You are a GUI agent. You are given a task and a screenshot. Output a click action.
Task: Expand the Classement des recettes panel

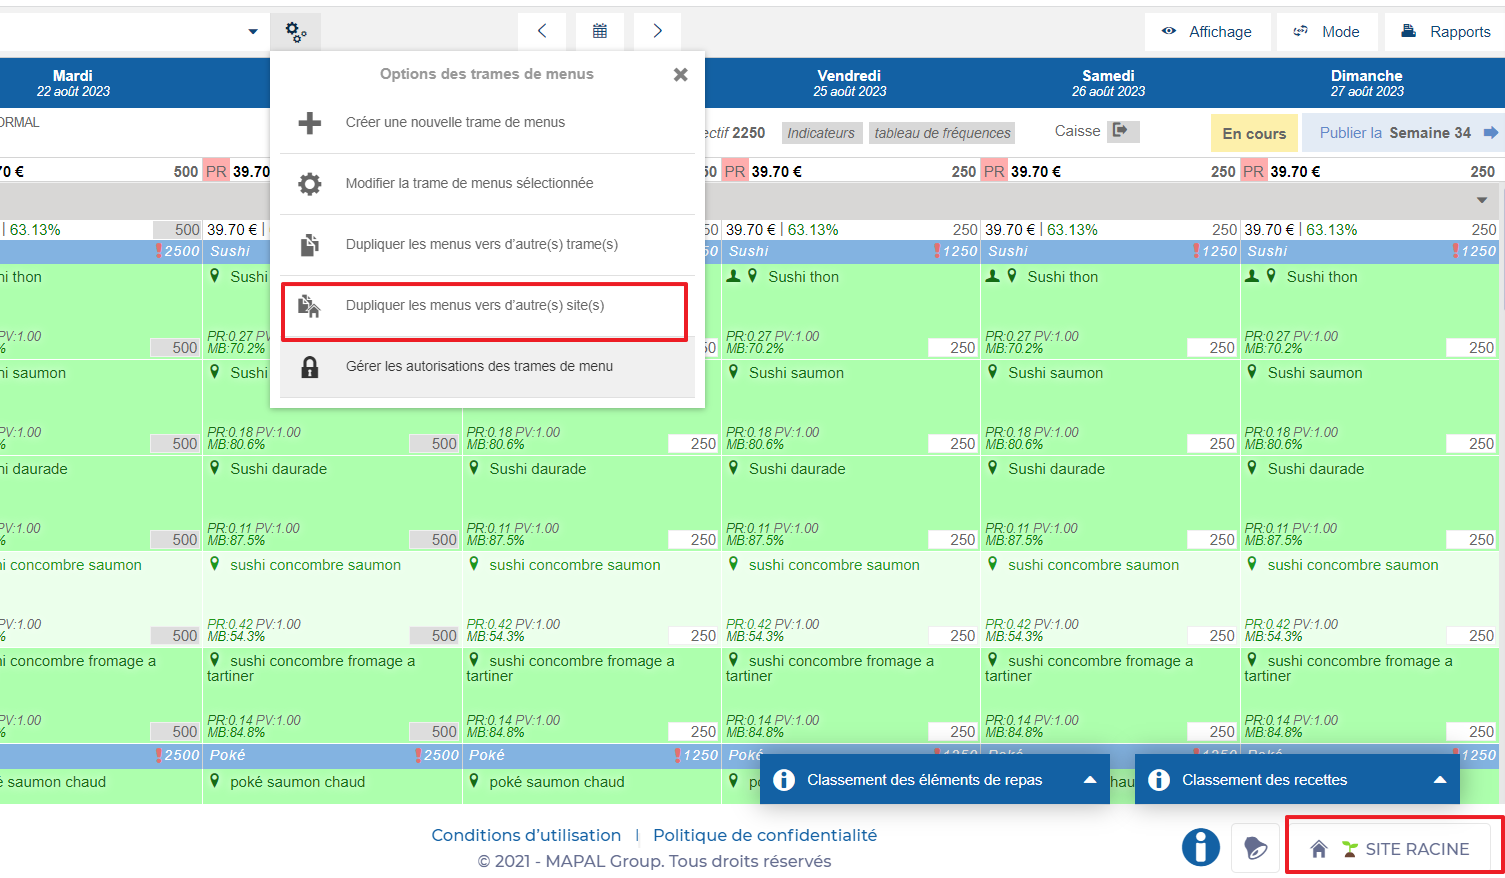(x=1297, y=780)
